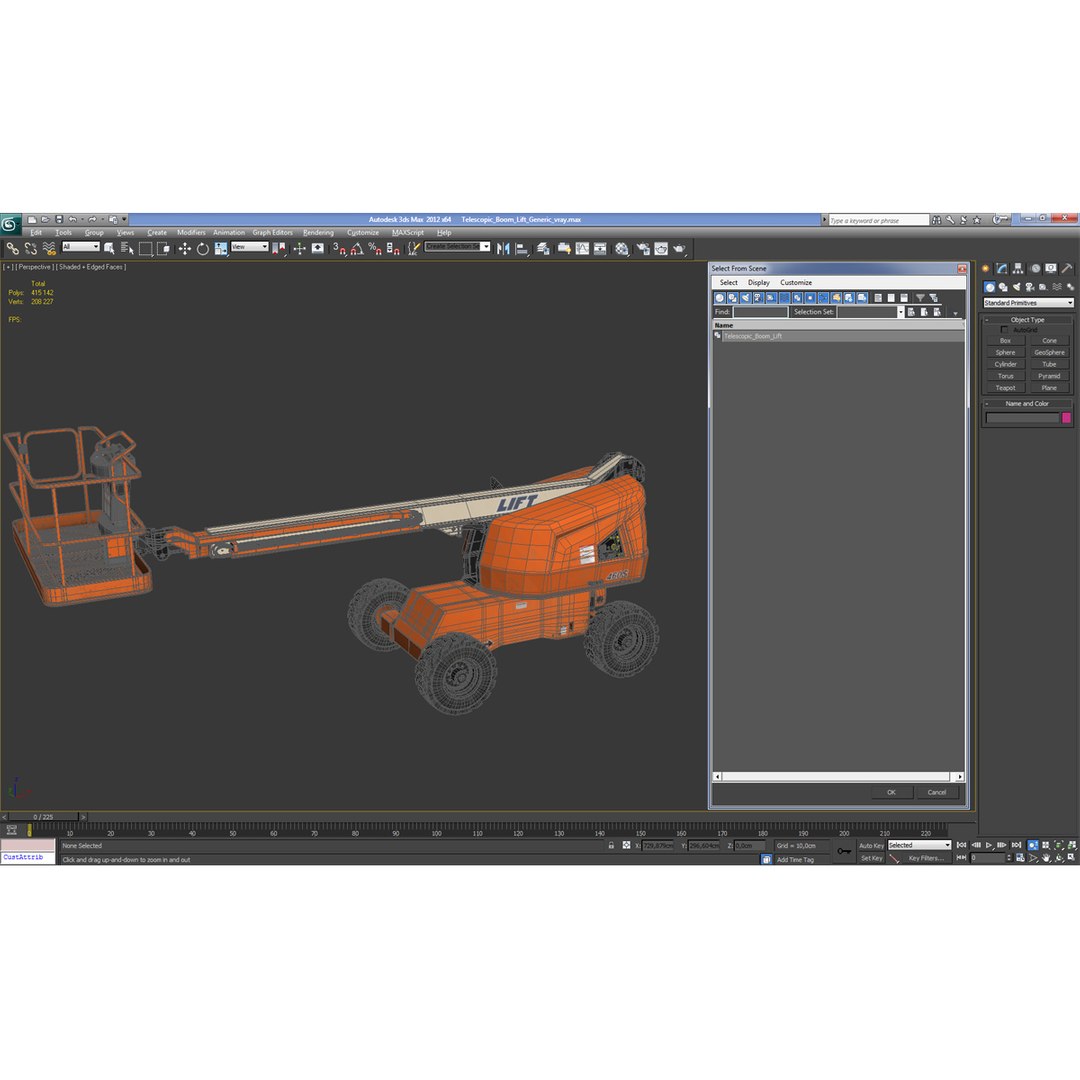Image resolution: width=1080 pixels, height=1080 pixels.
Task: Open the Rendering menu
Action: pyautogui.click(x=318, y=233)
